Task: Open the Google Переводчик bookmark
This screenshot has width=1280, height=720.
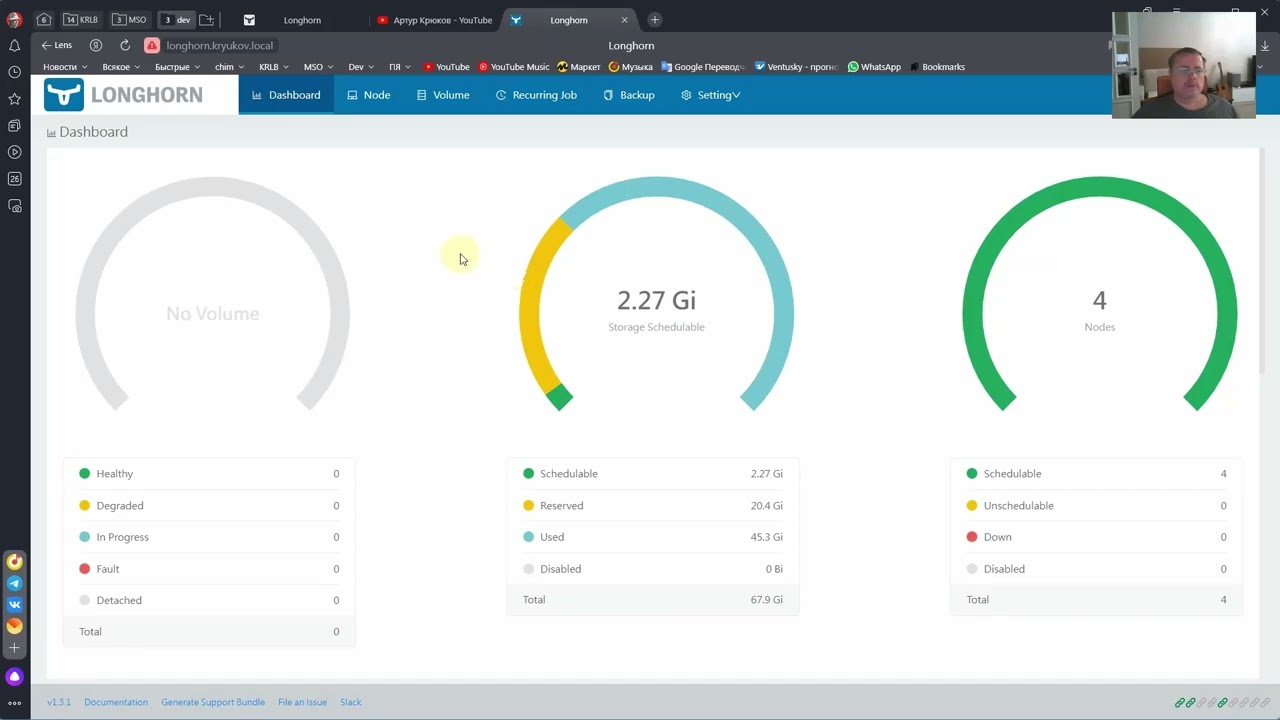Action: tap(702, 67)
